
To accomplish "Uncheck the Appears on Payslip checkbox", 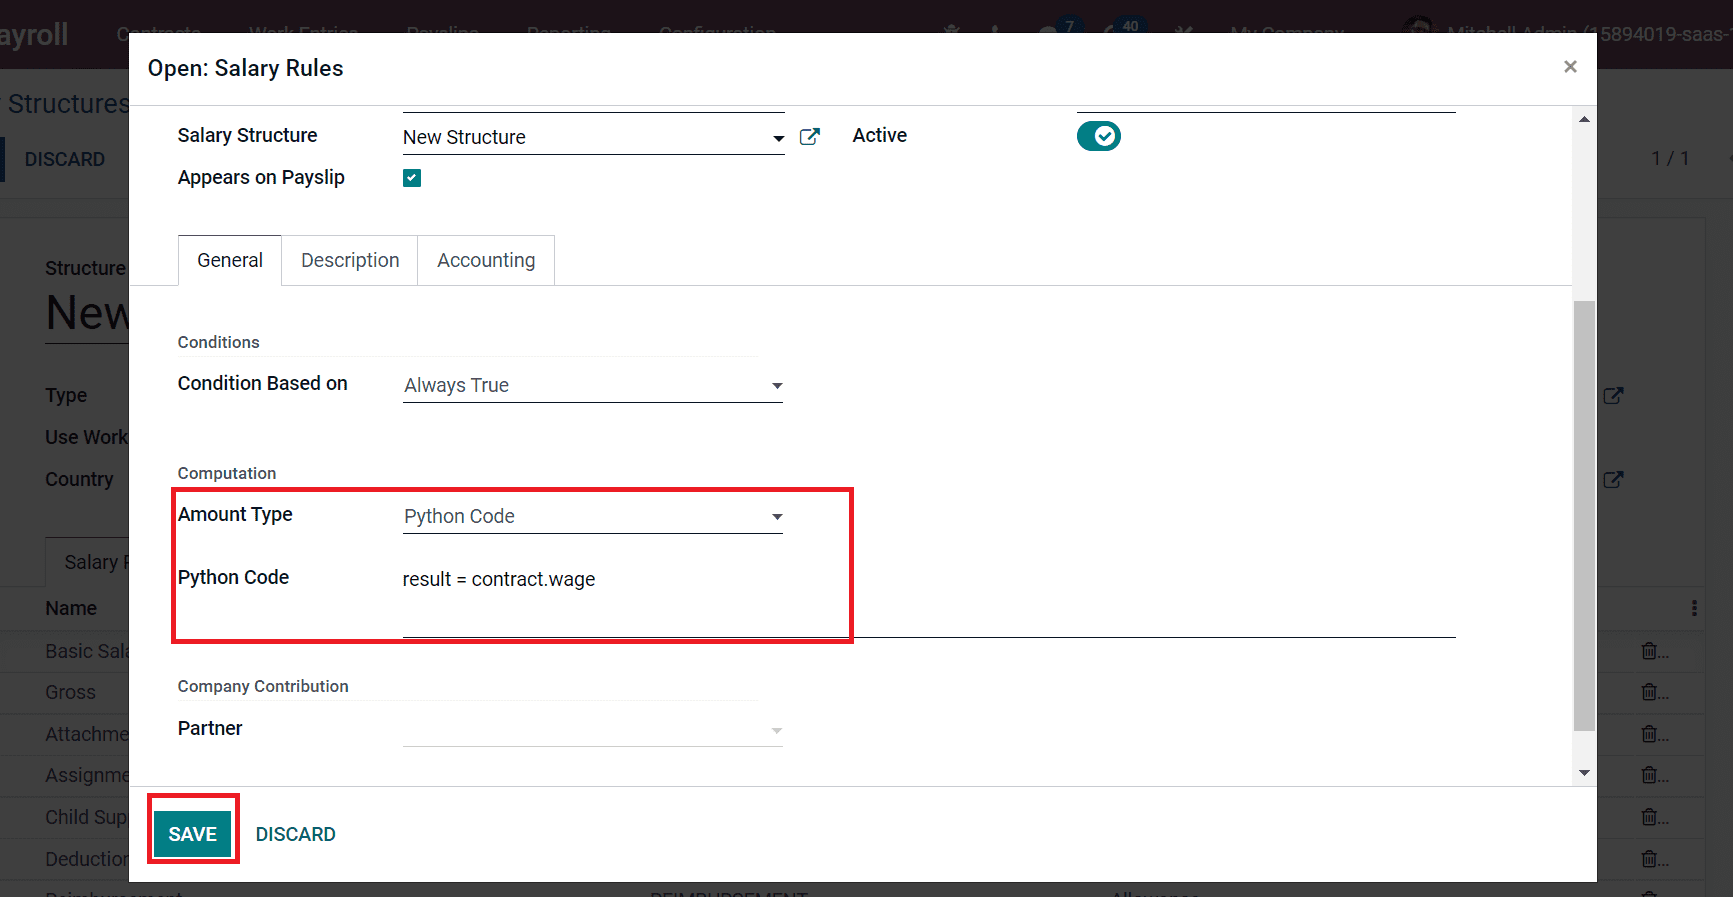I will point(412,178).
